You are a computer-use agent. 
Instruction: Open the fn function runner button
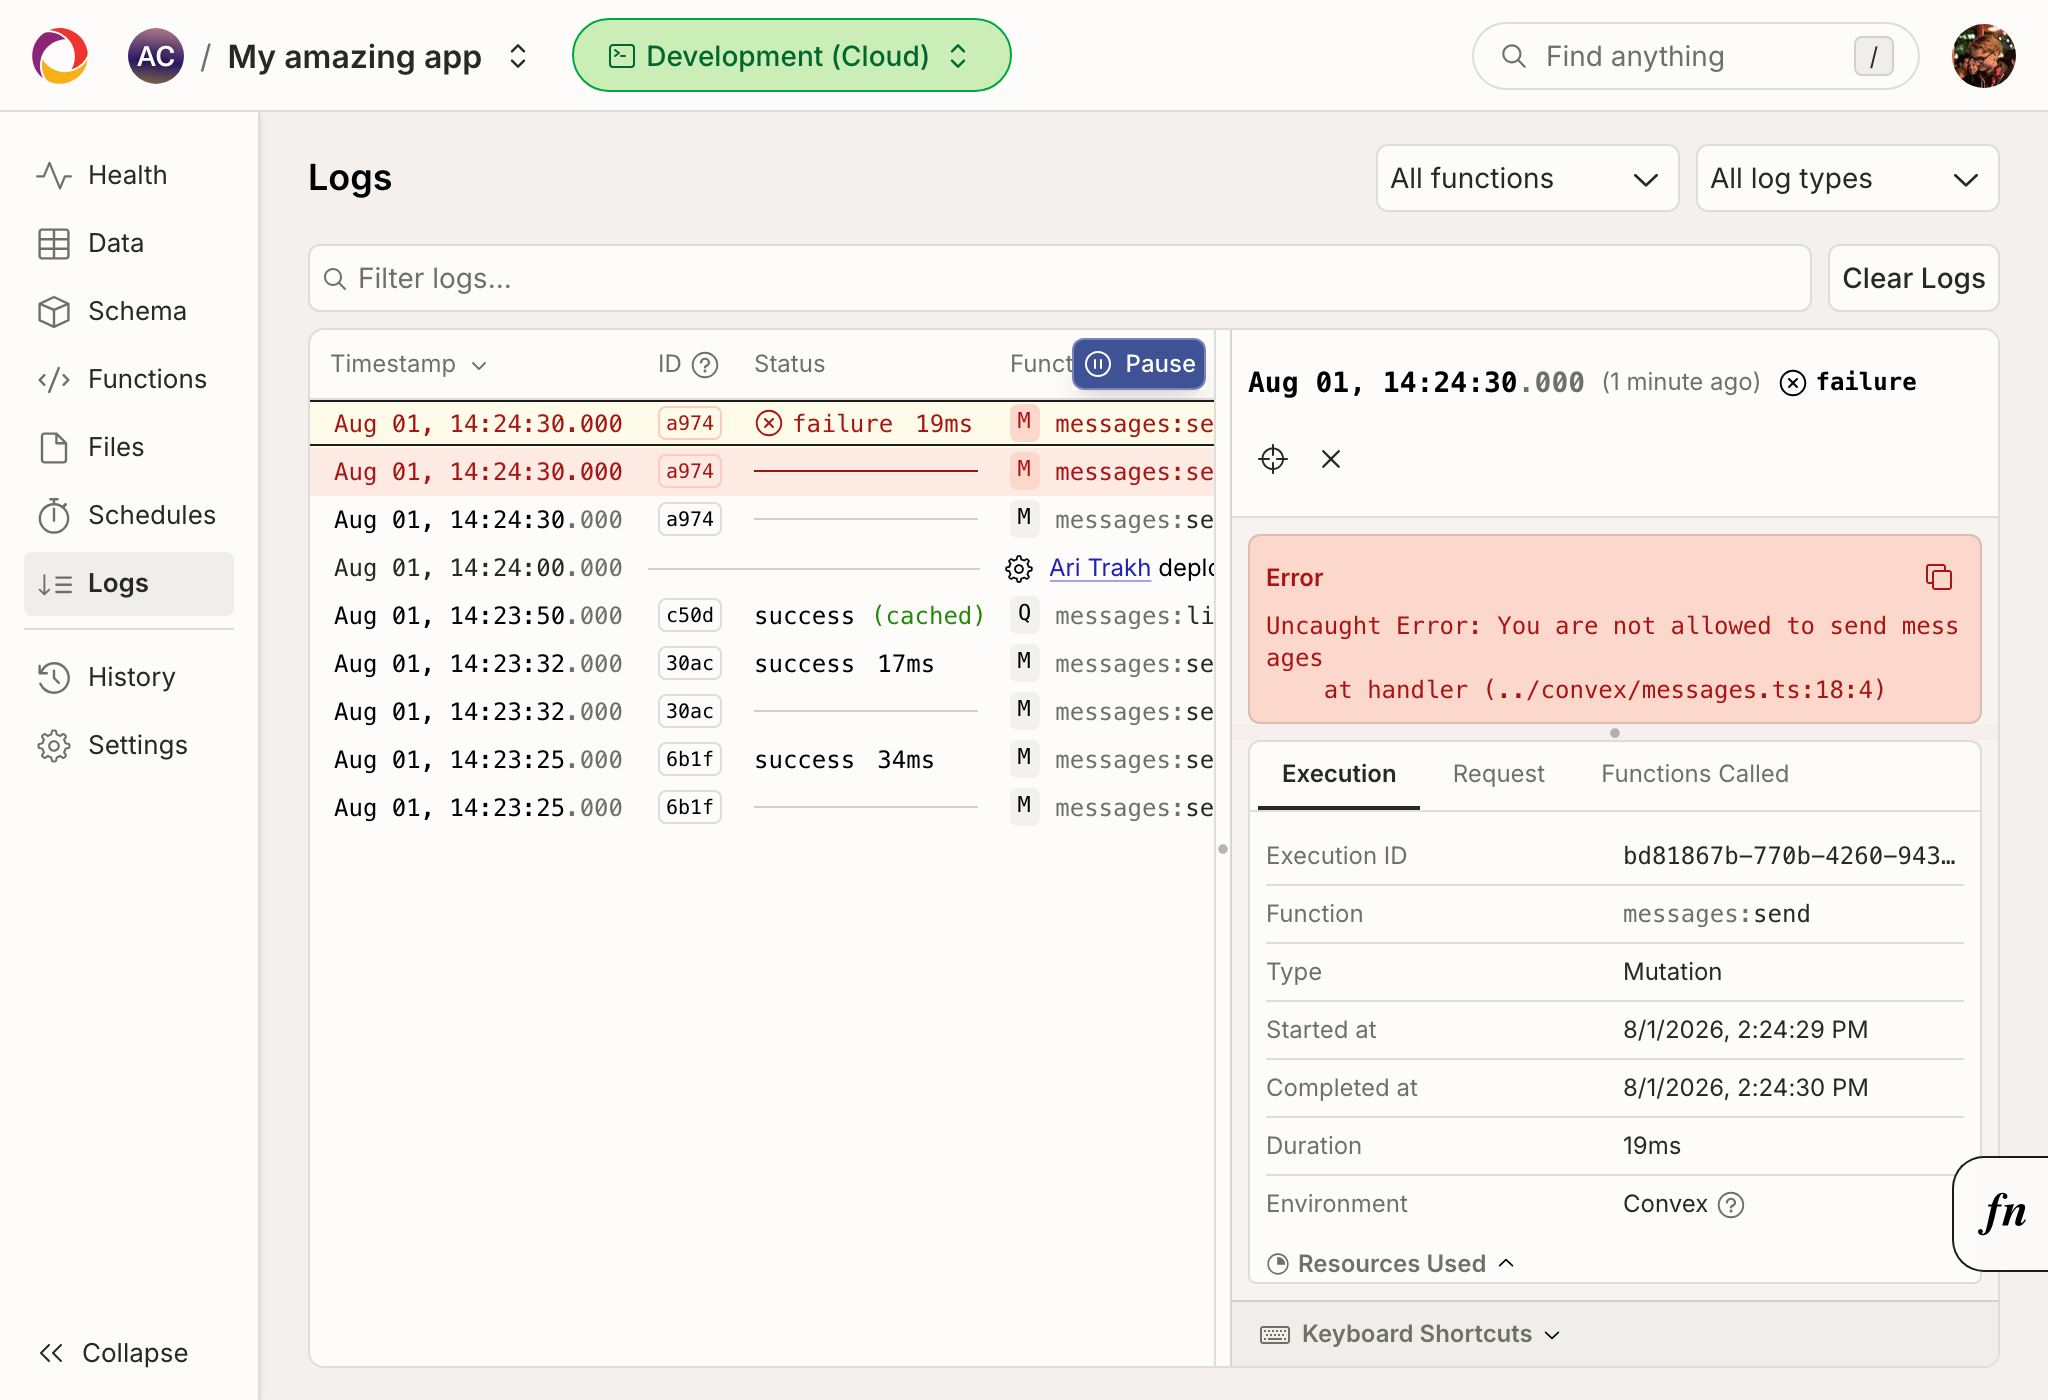pyautogui.click(x=2002, y=1213)
